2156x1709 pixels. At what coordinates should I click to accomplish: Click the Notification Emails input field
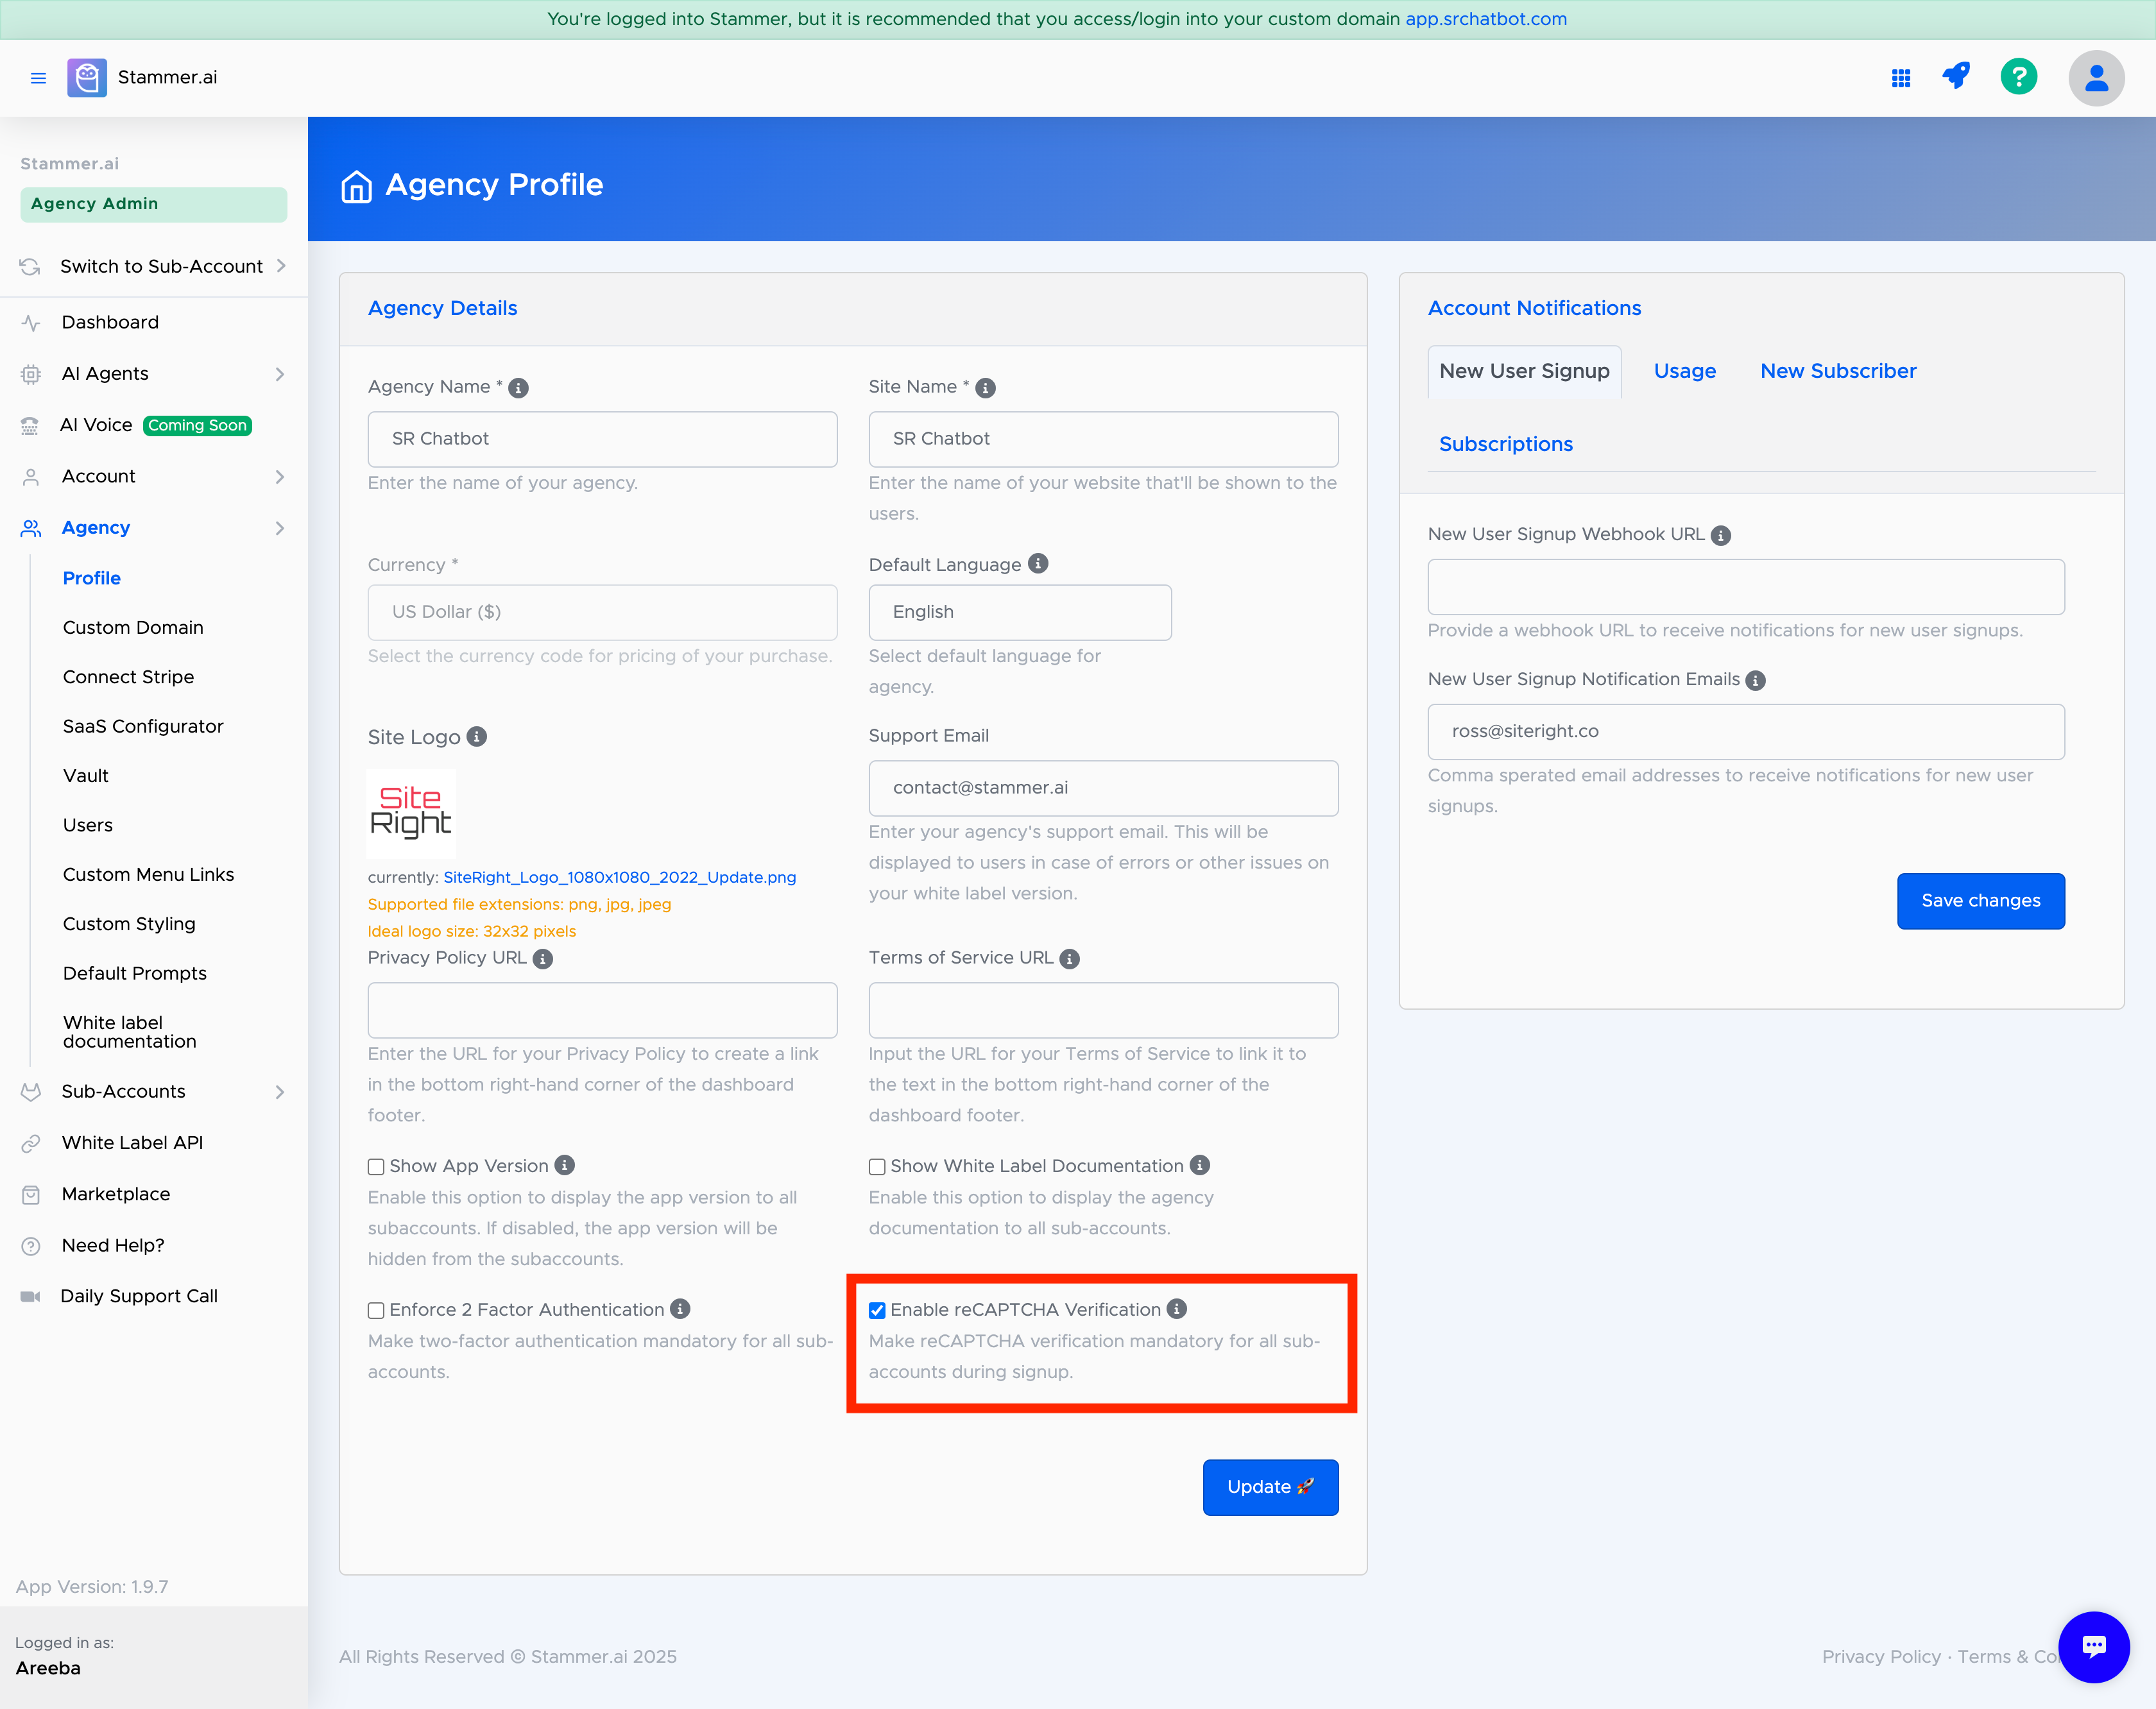tap(1745, 732)
